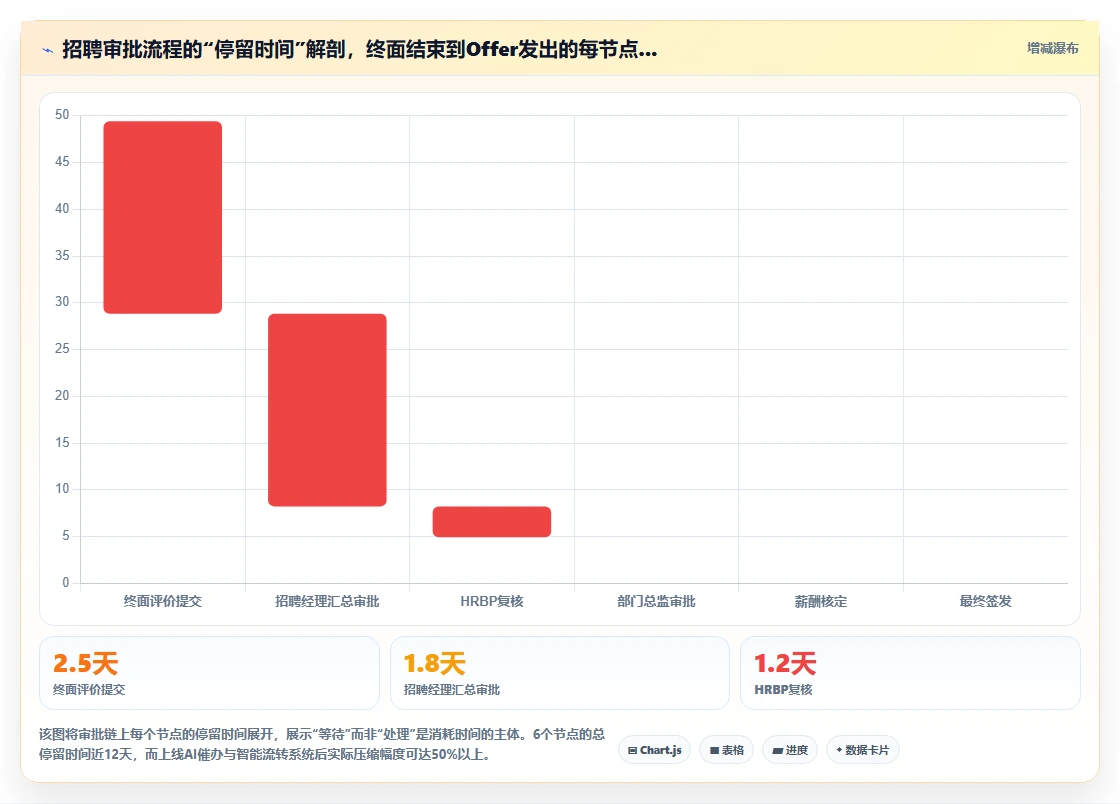
Task: Click the 终面评价提交 axis label
Action: coord(163,601)
